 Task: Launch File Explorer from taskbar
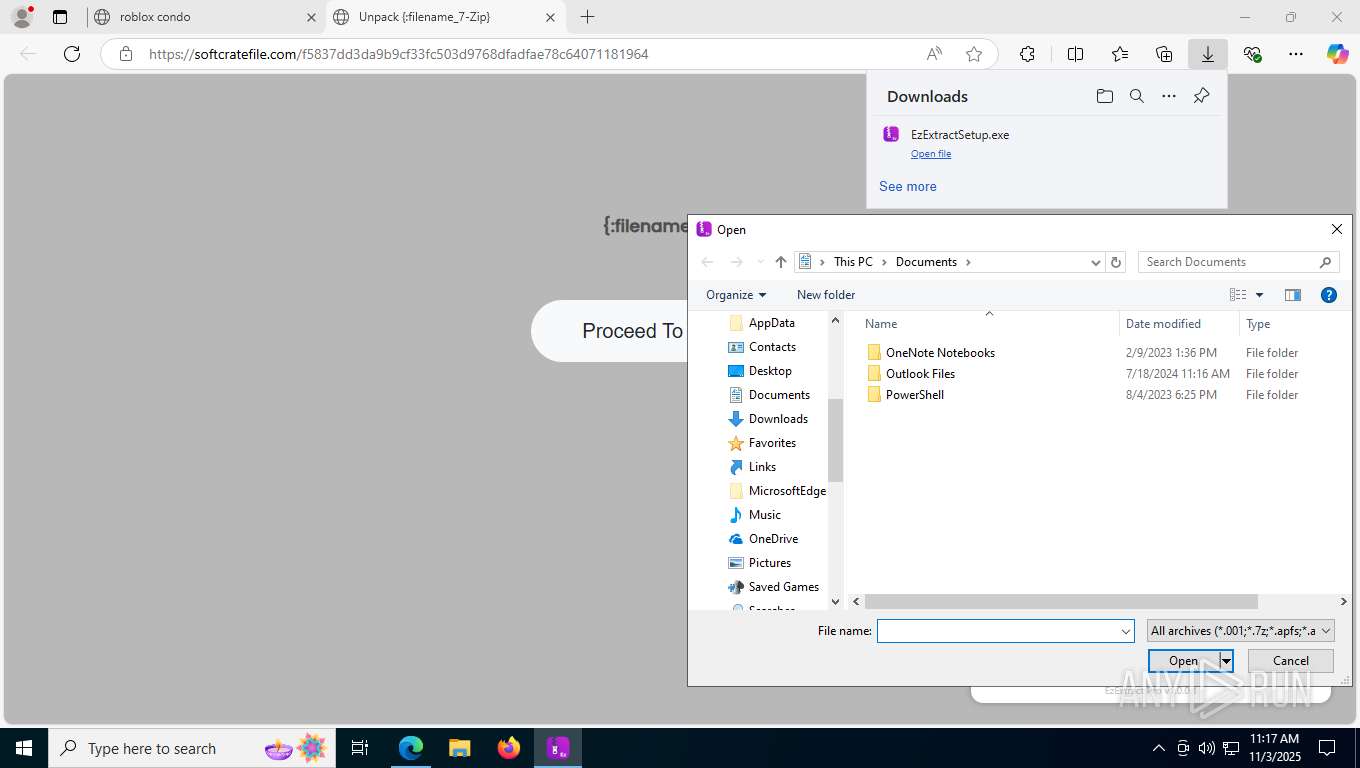459,748
